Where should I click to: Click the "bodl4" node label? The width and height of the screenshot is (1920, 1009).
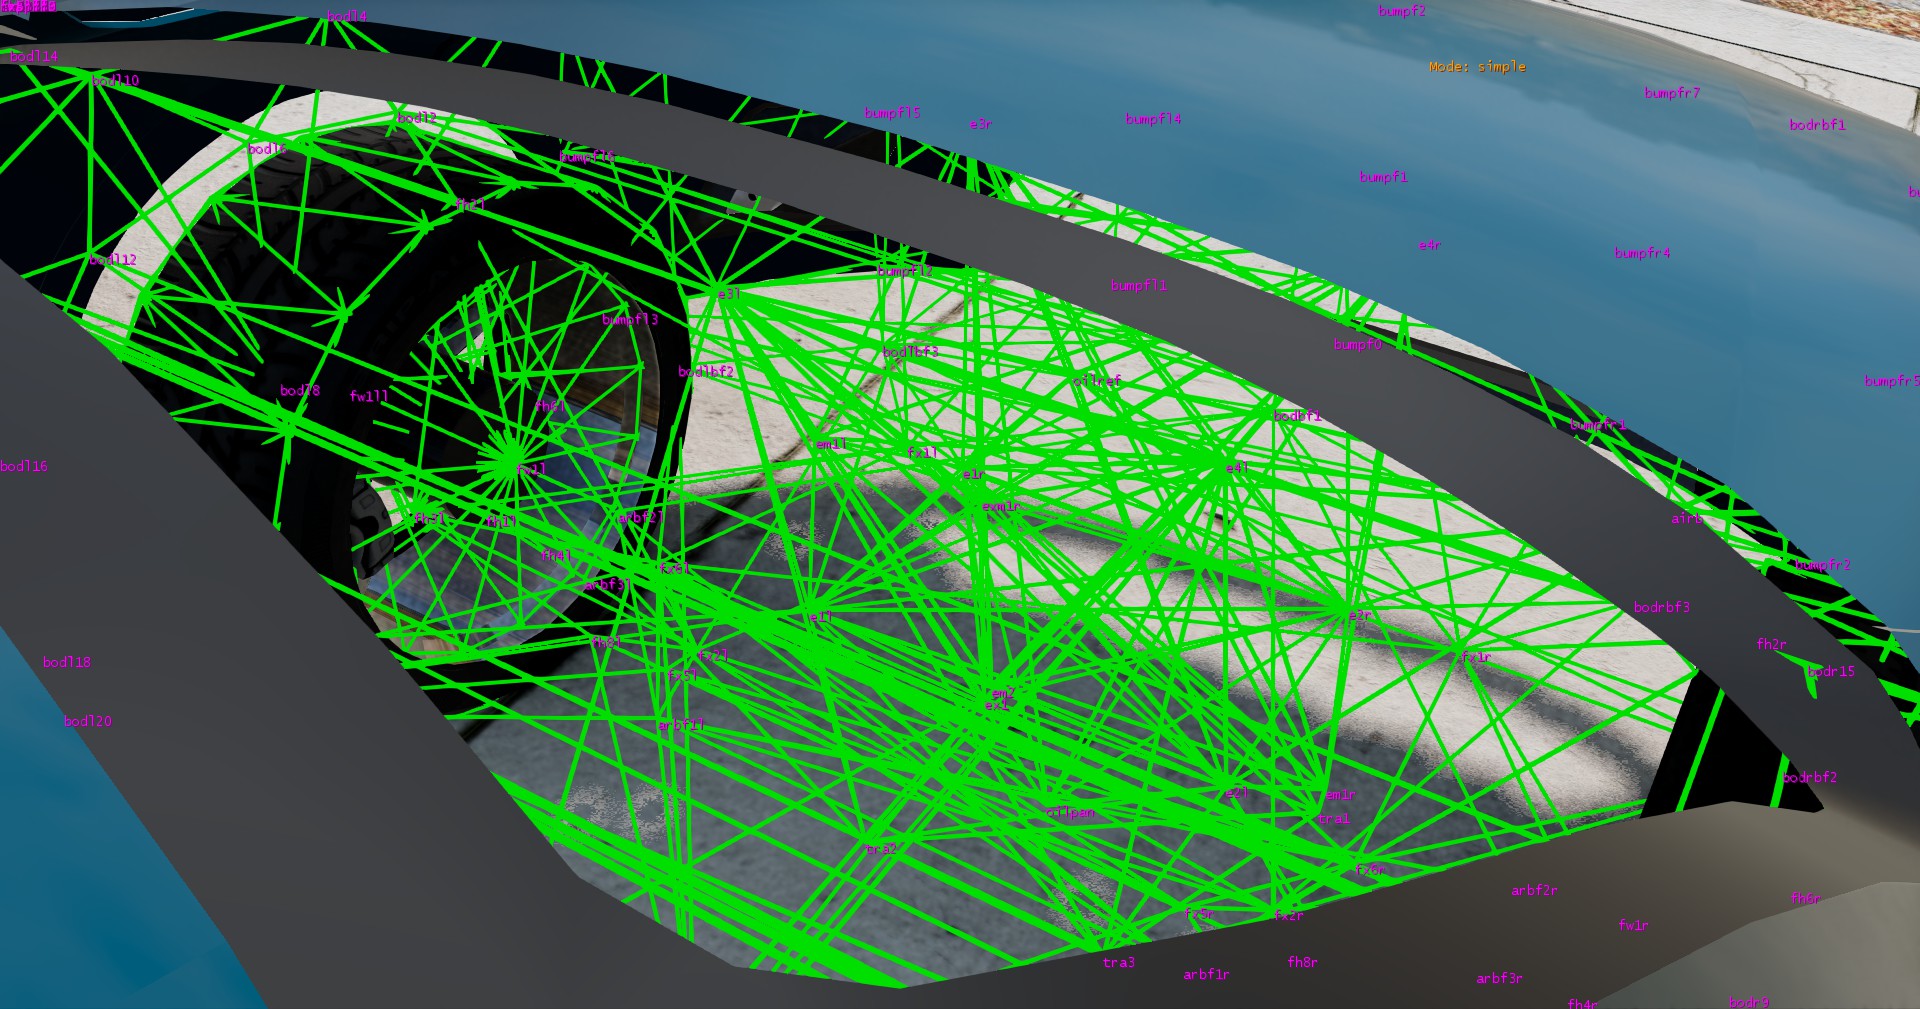[x=347, y=16]
